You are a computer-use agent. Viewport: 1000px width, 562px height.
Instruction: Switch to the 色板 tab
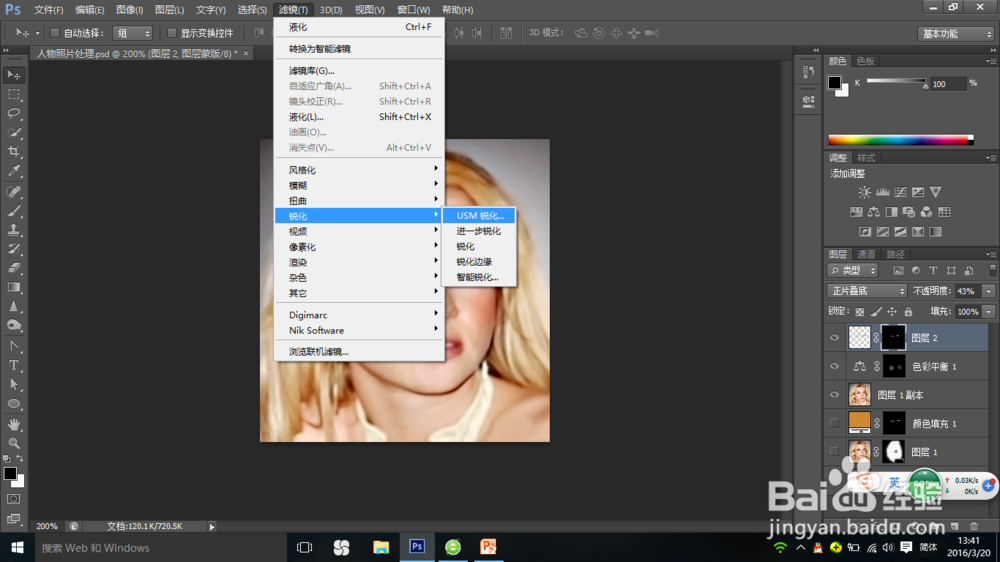865,61
